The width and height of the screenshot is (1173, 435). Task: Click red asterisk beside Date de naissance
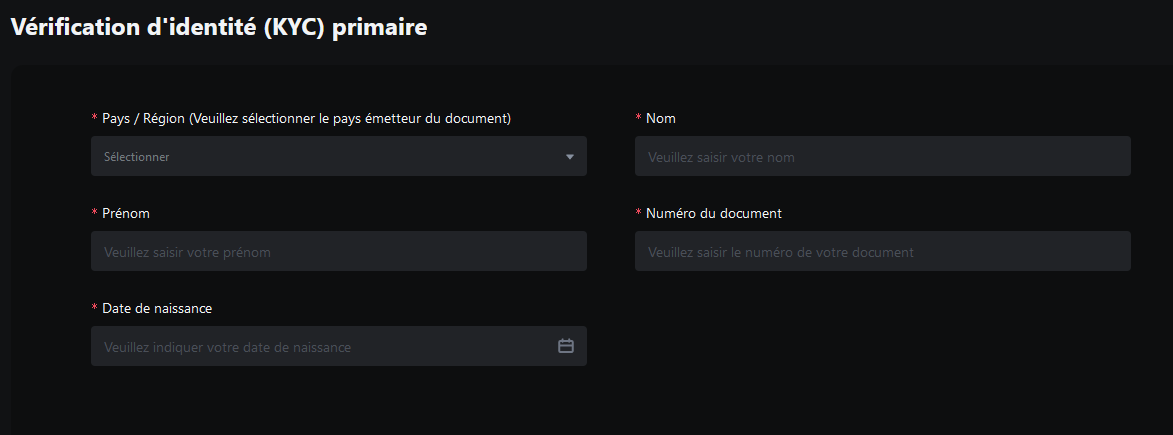pos(94,308)
